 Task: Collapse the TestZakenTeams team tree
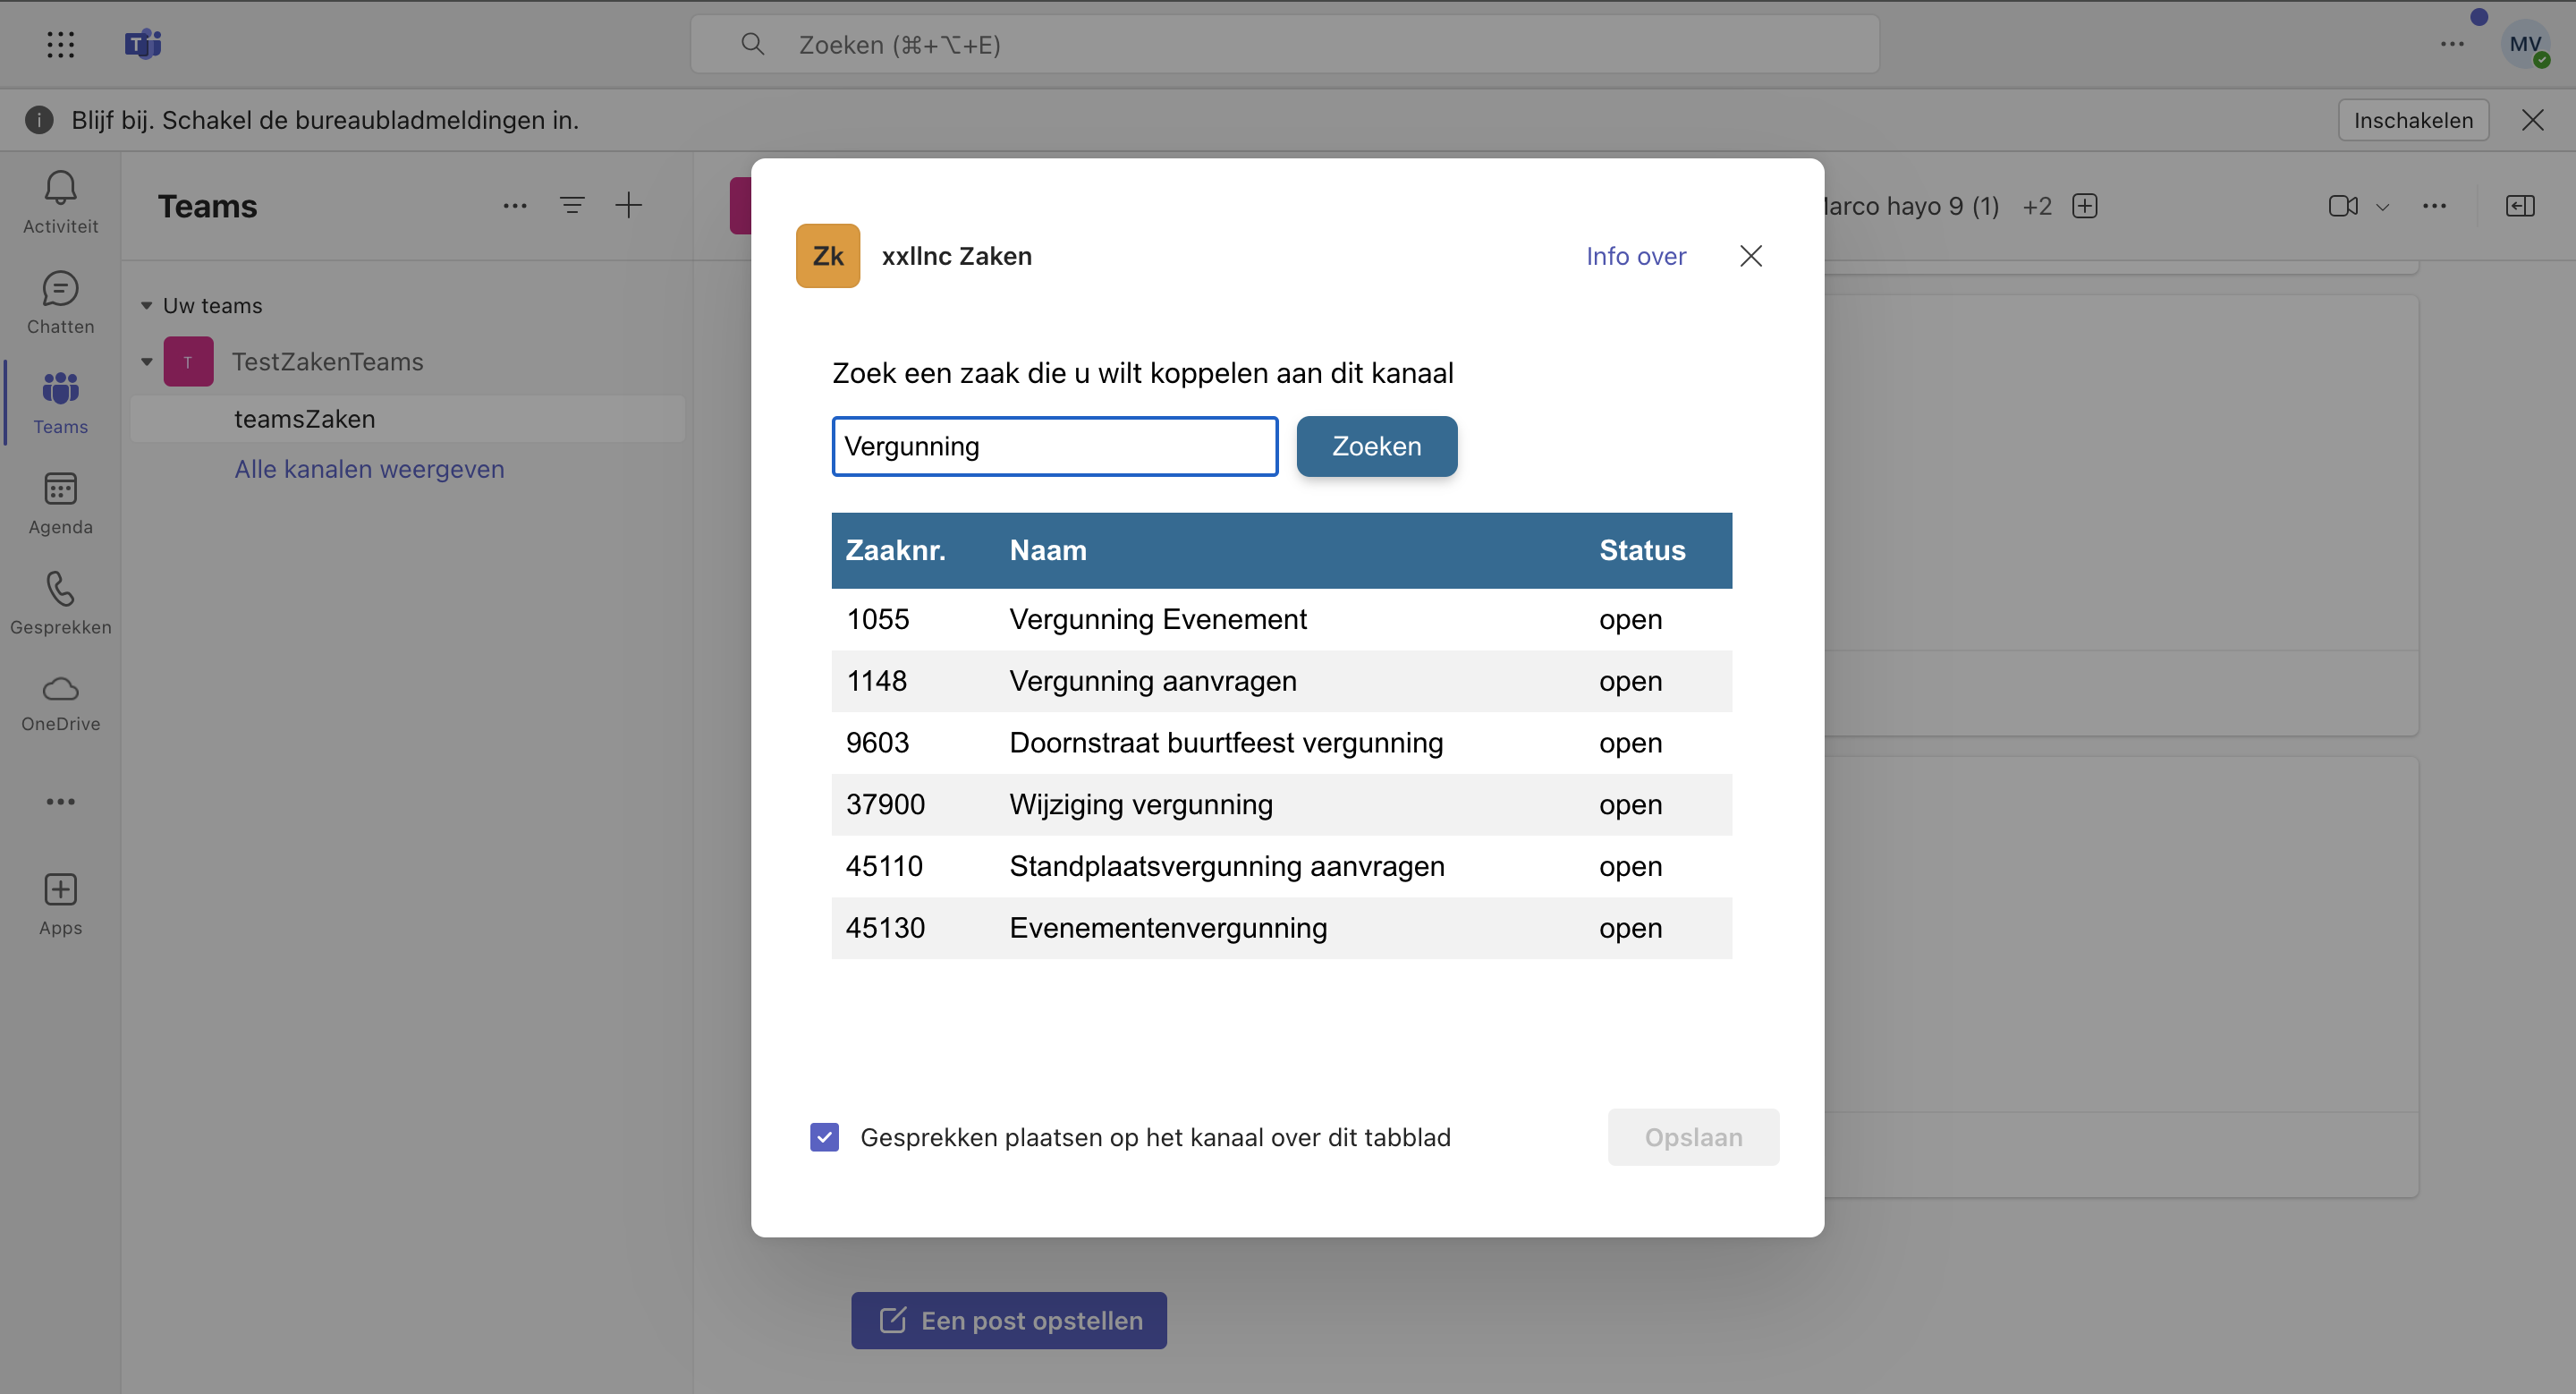(146, 362)
